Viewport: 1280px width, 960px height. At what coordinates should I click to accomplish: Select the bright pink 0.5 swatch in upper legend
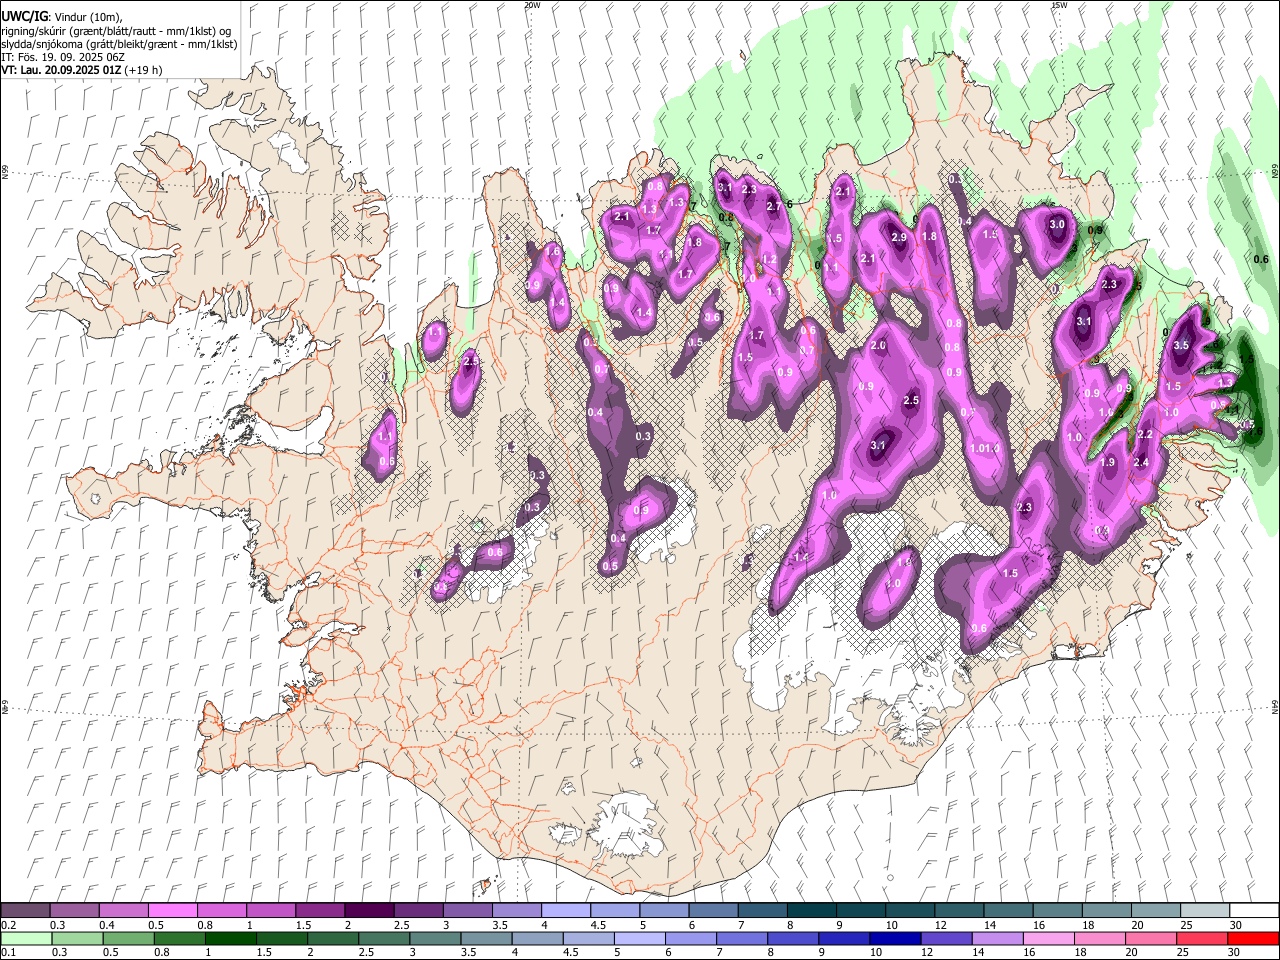pyautogui.click(x=172, y=910)
